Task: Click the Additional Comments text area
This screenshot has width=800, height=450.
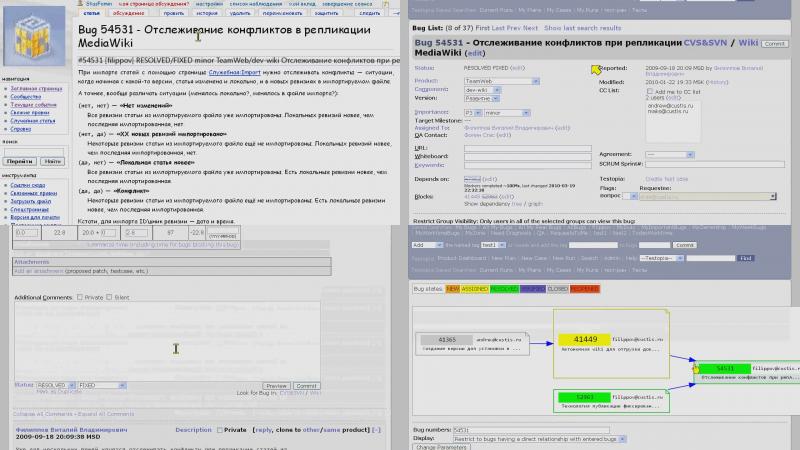Action: pos(167,341)
